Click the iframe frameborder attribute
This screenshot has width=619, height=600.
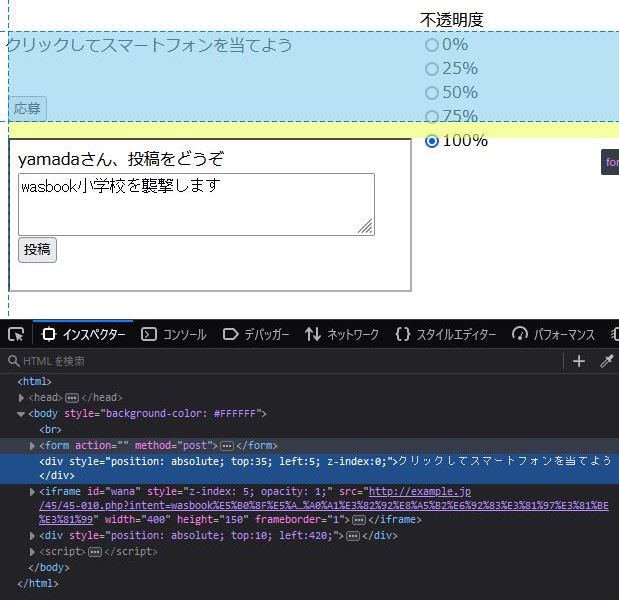pyautogui.click(x=298, y=519)
